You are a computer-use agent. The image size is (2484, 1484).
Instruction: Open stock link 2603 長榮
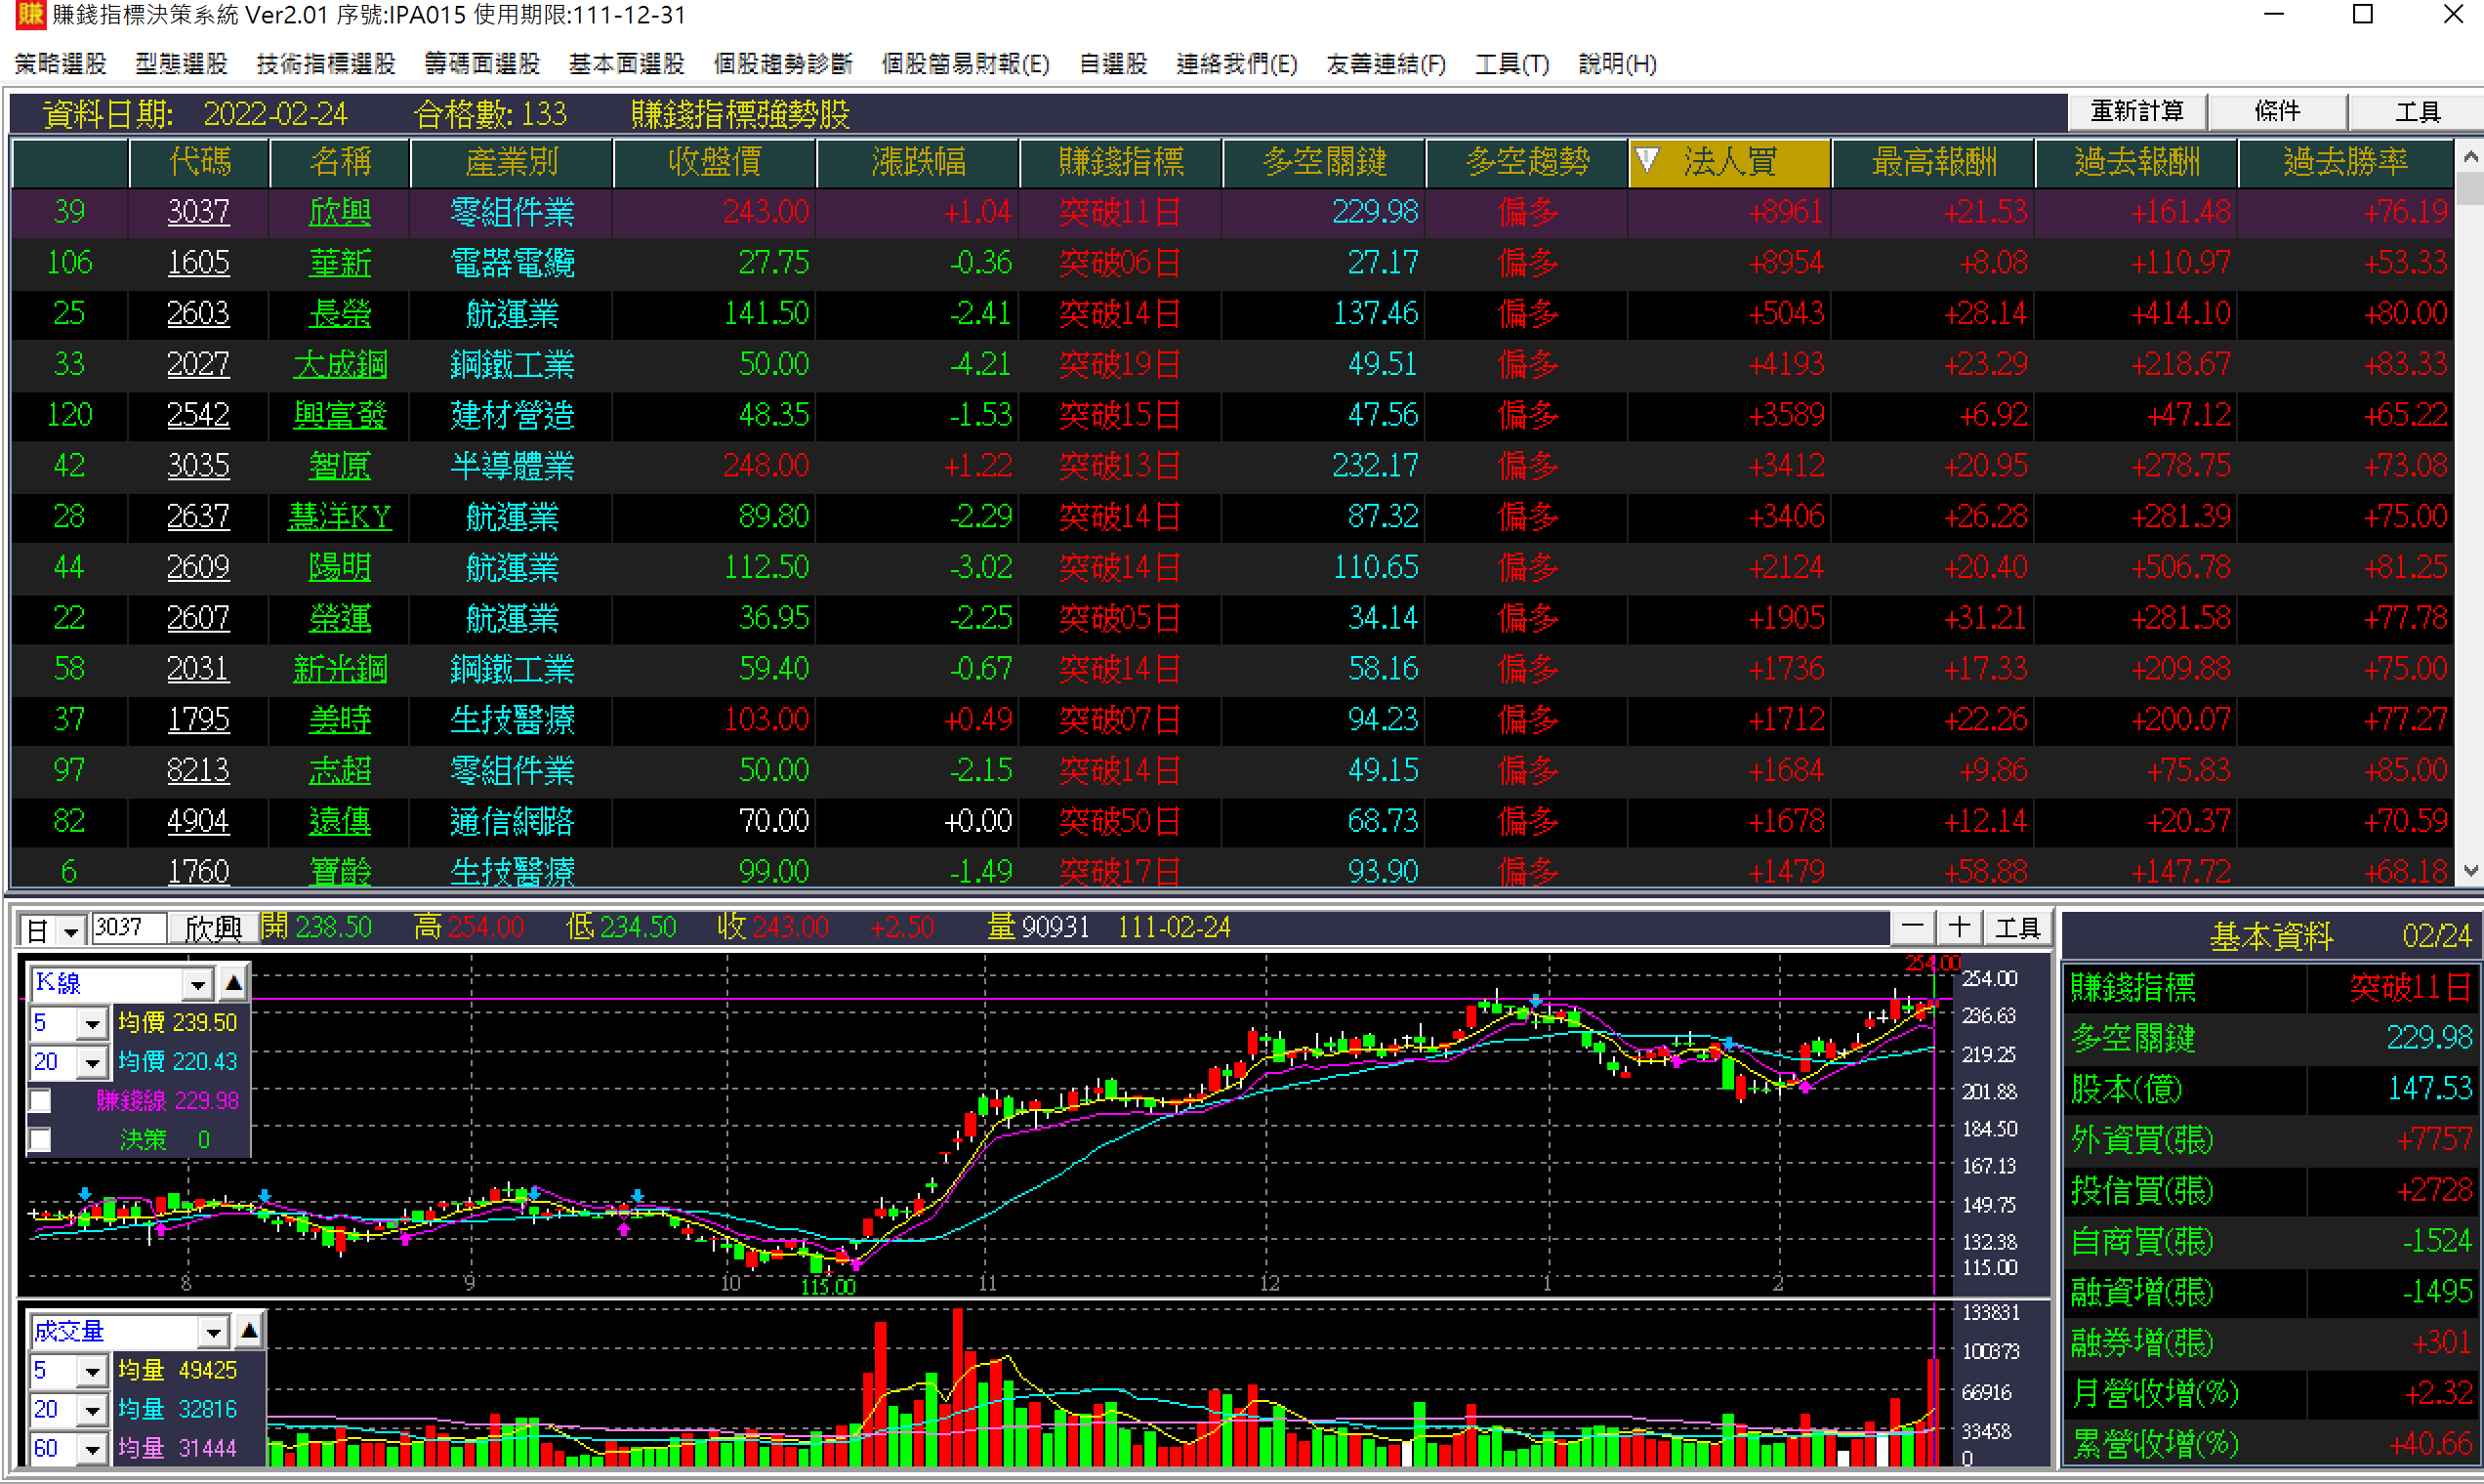(x=198, y=314)
